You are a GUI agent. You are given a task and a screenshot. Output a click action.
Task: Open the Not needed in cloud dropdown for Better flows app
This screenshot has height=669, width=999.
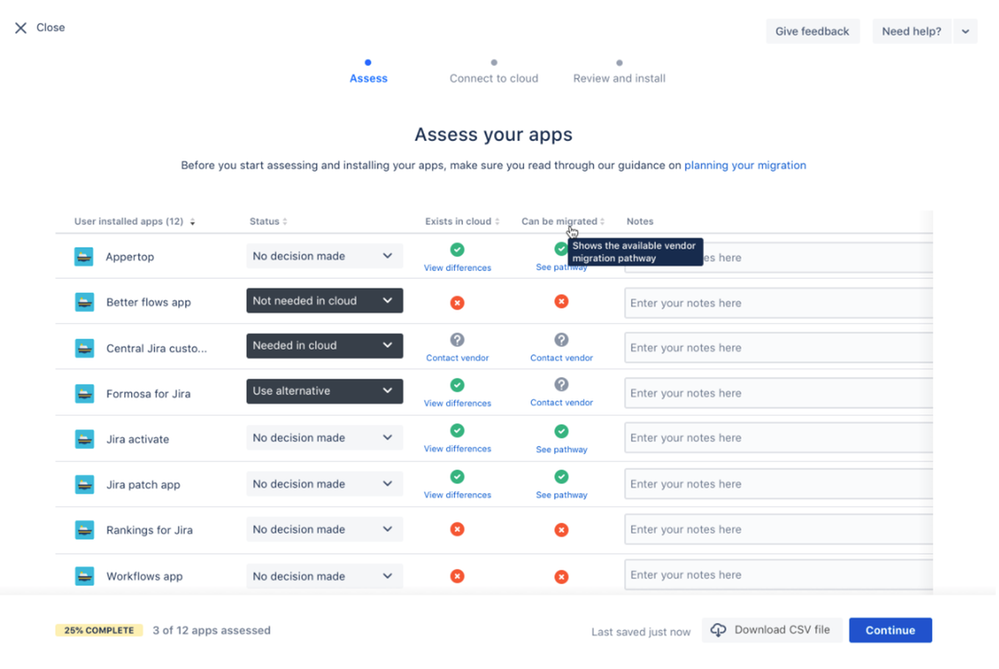click(x=324, y=301)
